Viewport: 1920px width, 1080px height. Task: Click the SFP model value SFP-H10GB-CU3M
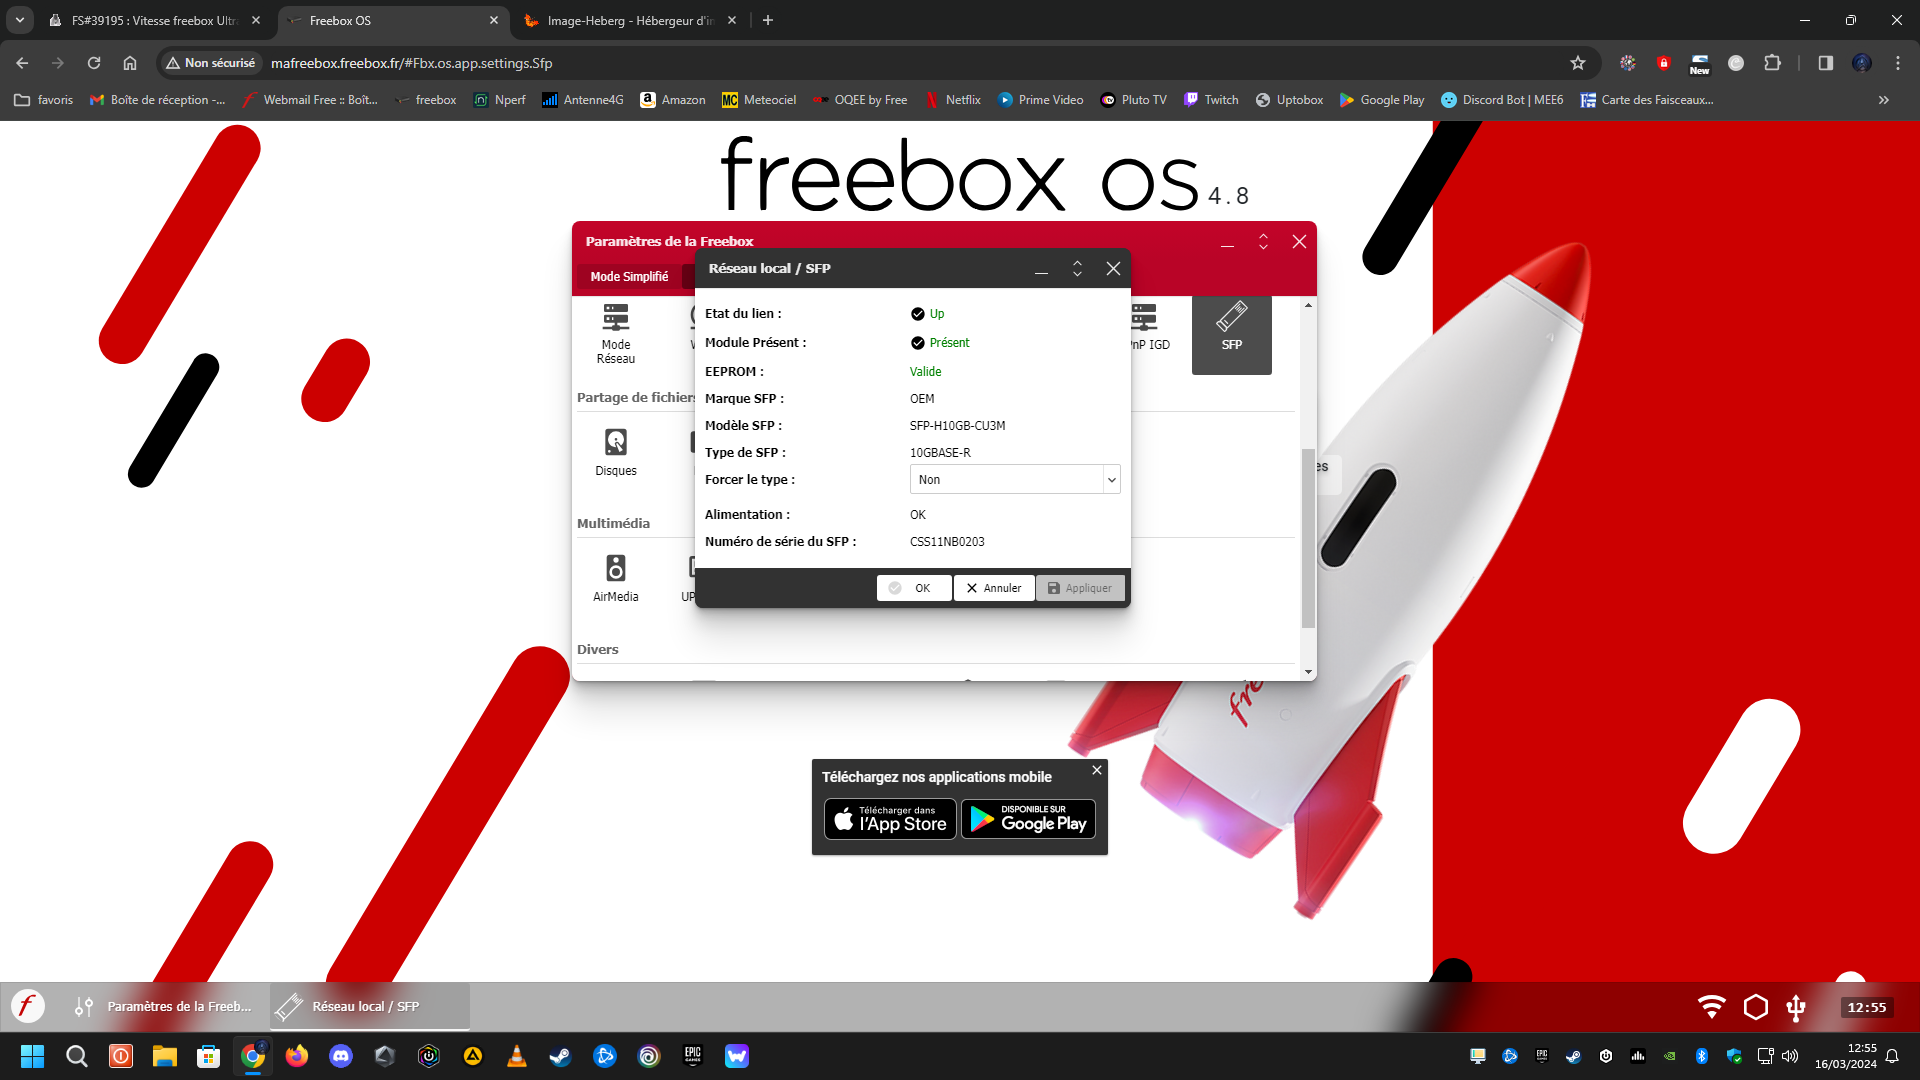(x=957, y=426)
